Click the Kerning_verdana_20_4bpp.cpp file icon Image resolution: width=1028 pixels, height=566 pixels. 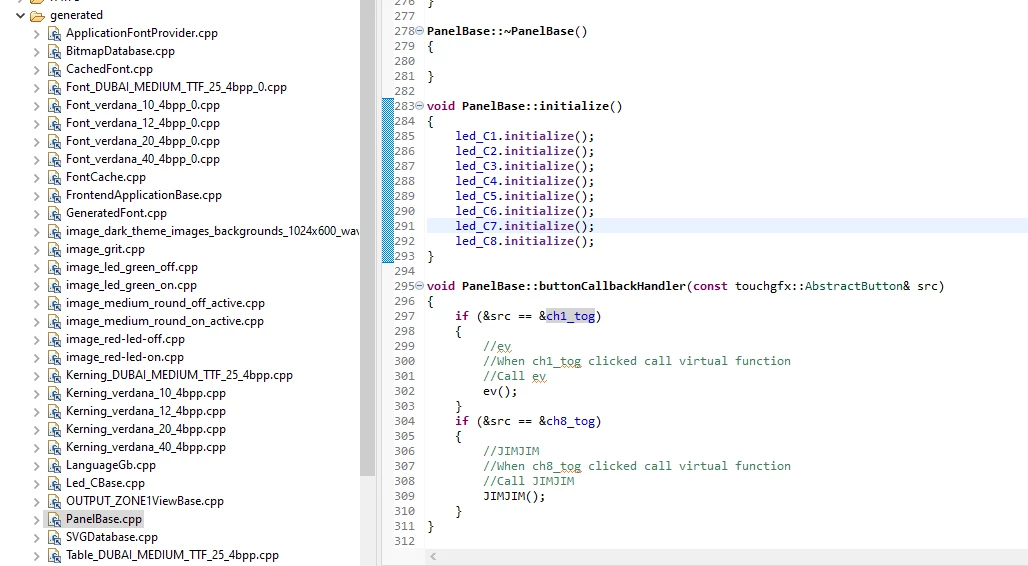tap(54, 430)
